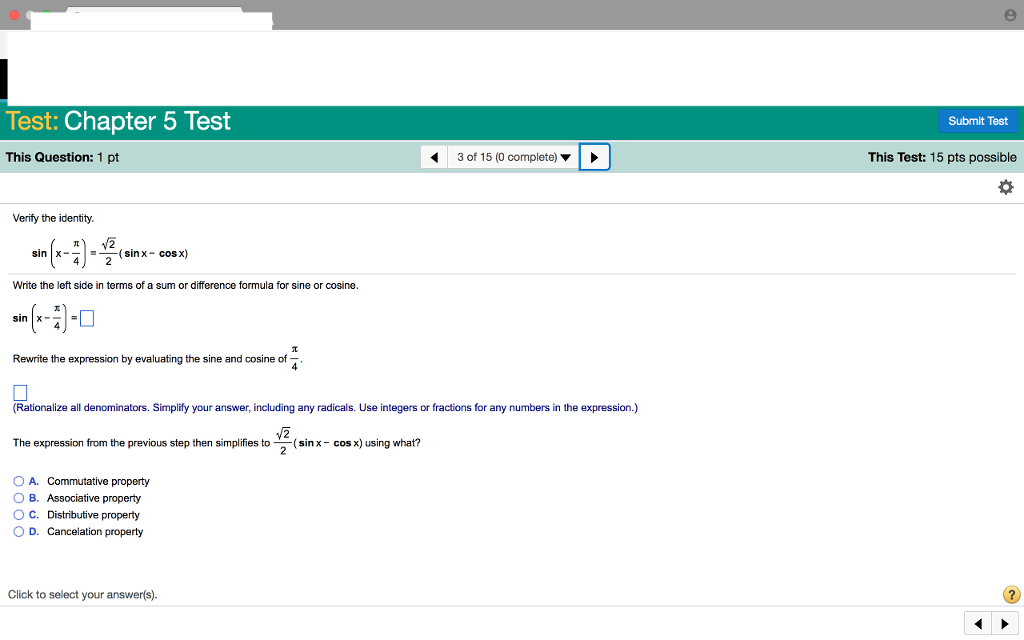Click the first answer input box
The width and height of the screenshot is (1024, 640).
[x=87, y=317]
